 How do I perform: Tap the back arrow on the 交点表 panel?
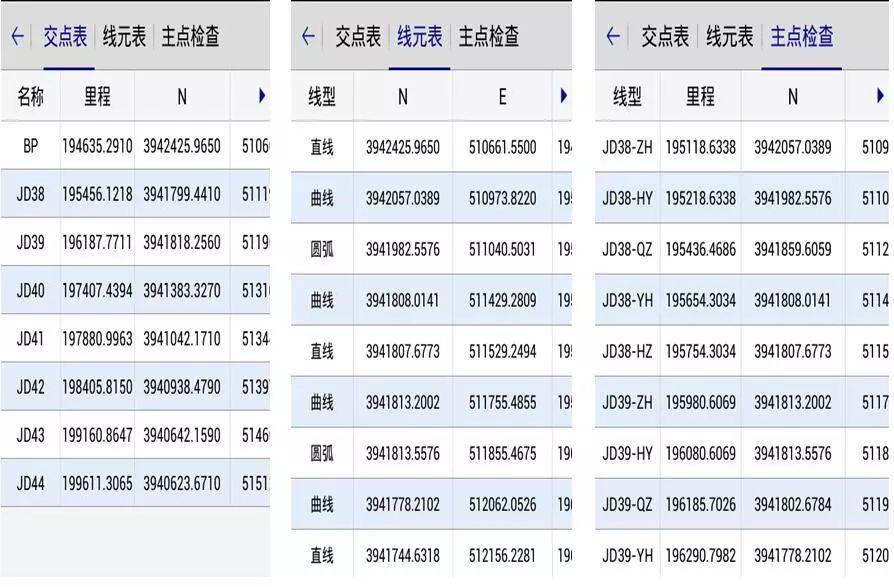point(18,33)
